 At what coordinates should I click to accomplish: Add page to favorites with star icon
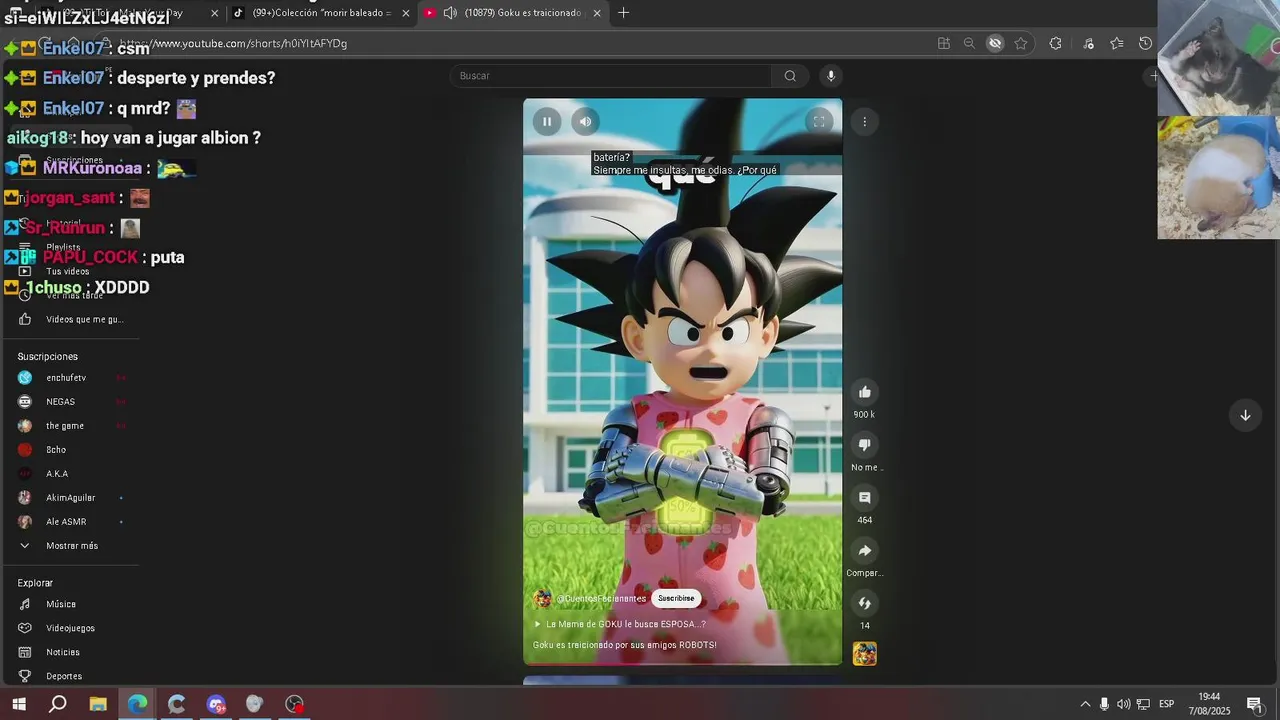(x=1020, y=44)
